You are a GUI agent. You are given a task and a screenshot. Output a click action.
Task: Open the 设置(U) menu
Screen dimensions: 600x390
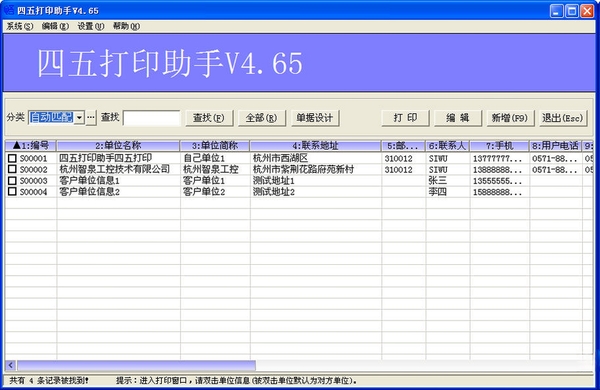(x=91, y=26)
